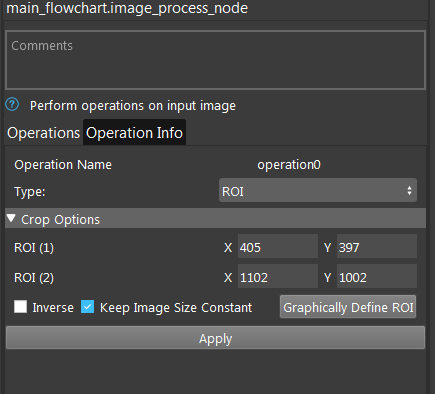Viewport: 435px width, 394px height.
Task: Click into the Comments text box
Action: tap(215, 60)
